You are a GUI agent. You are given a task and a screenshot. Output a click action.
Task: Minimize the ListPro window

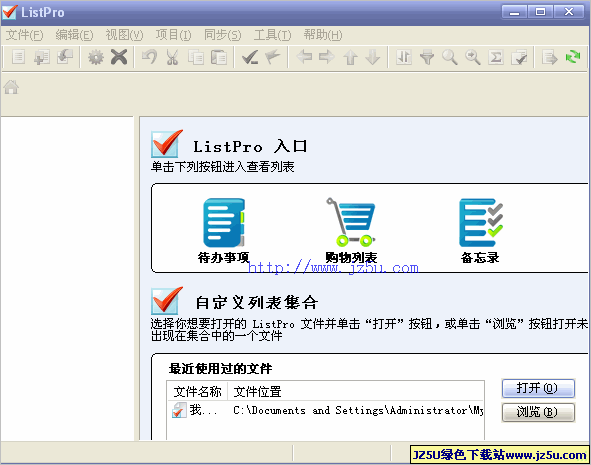[514, 12]
